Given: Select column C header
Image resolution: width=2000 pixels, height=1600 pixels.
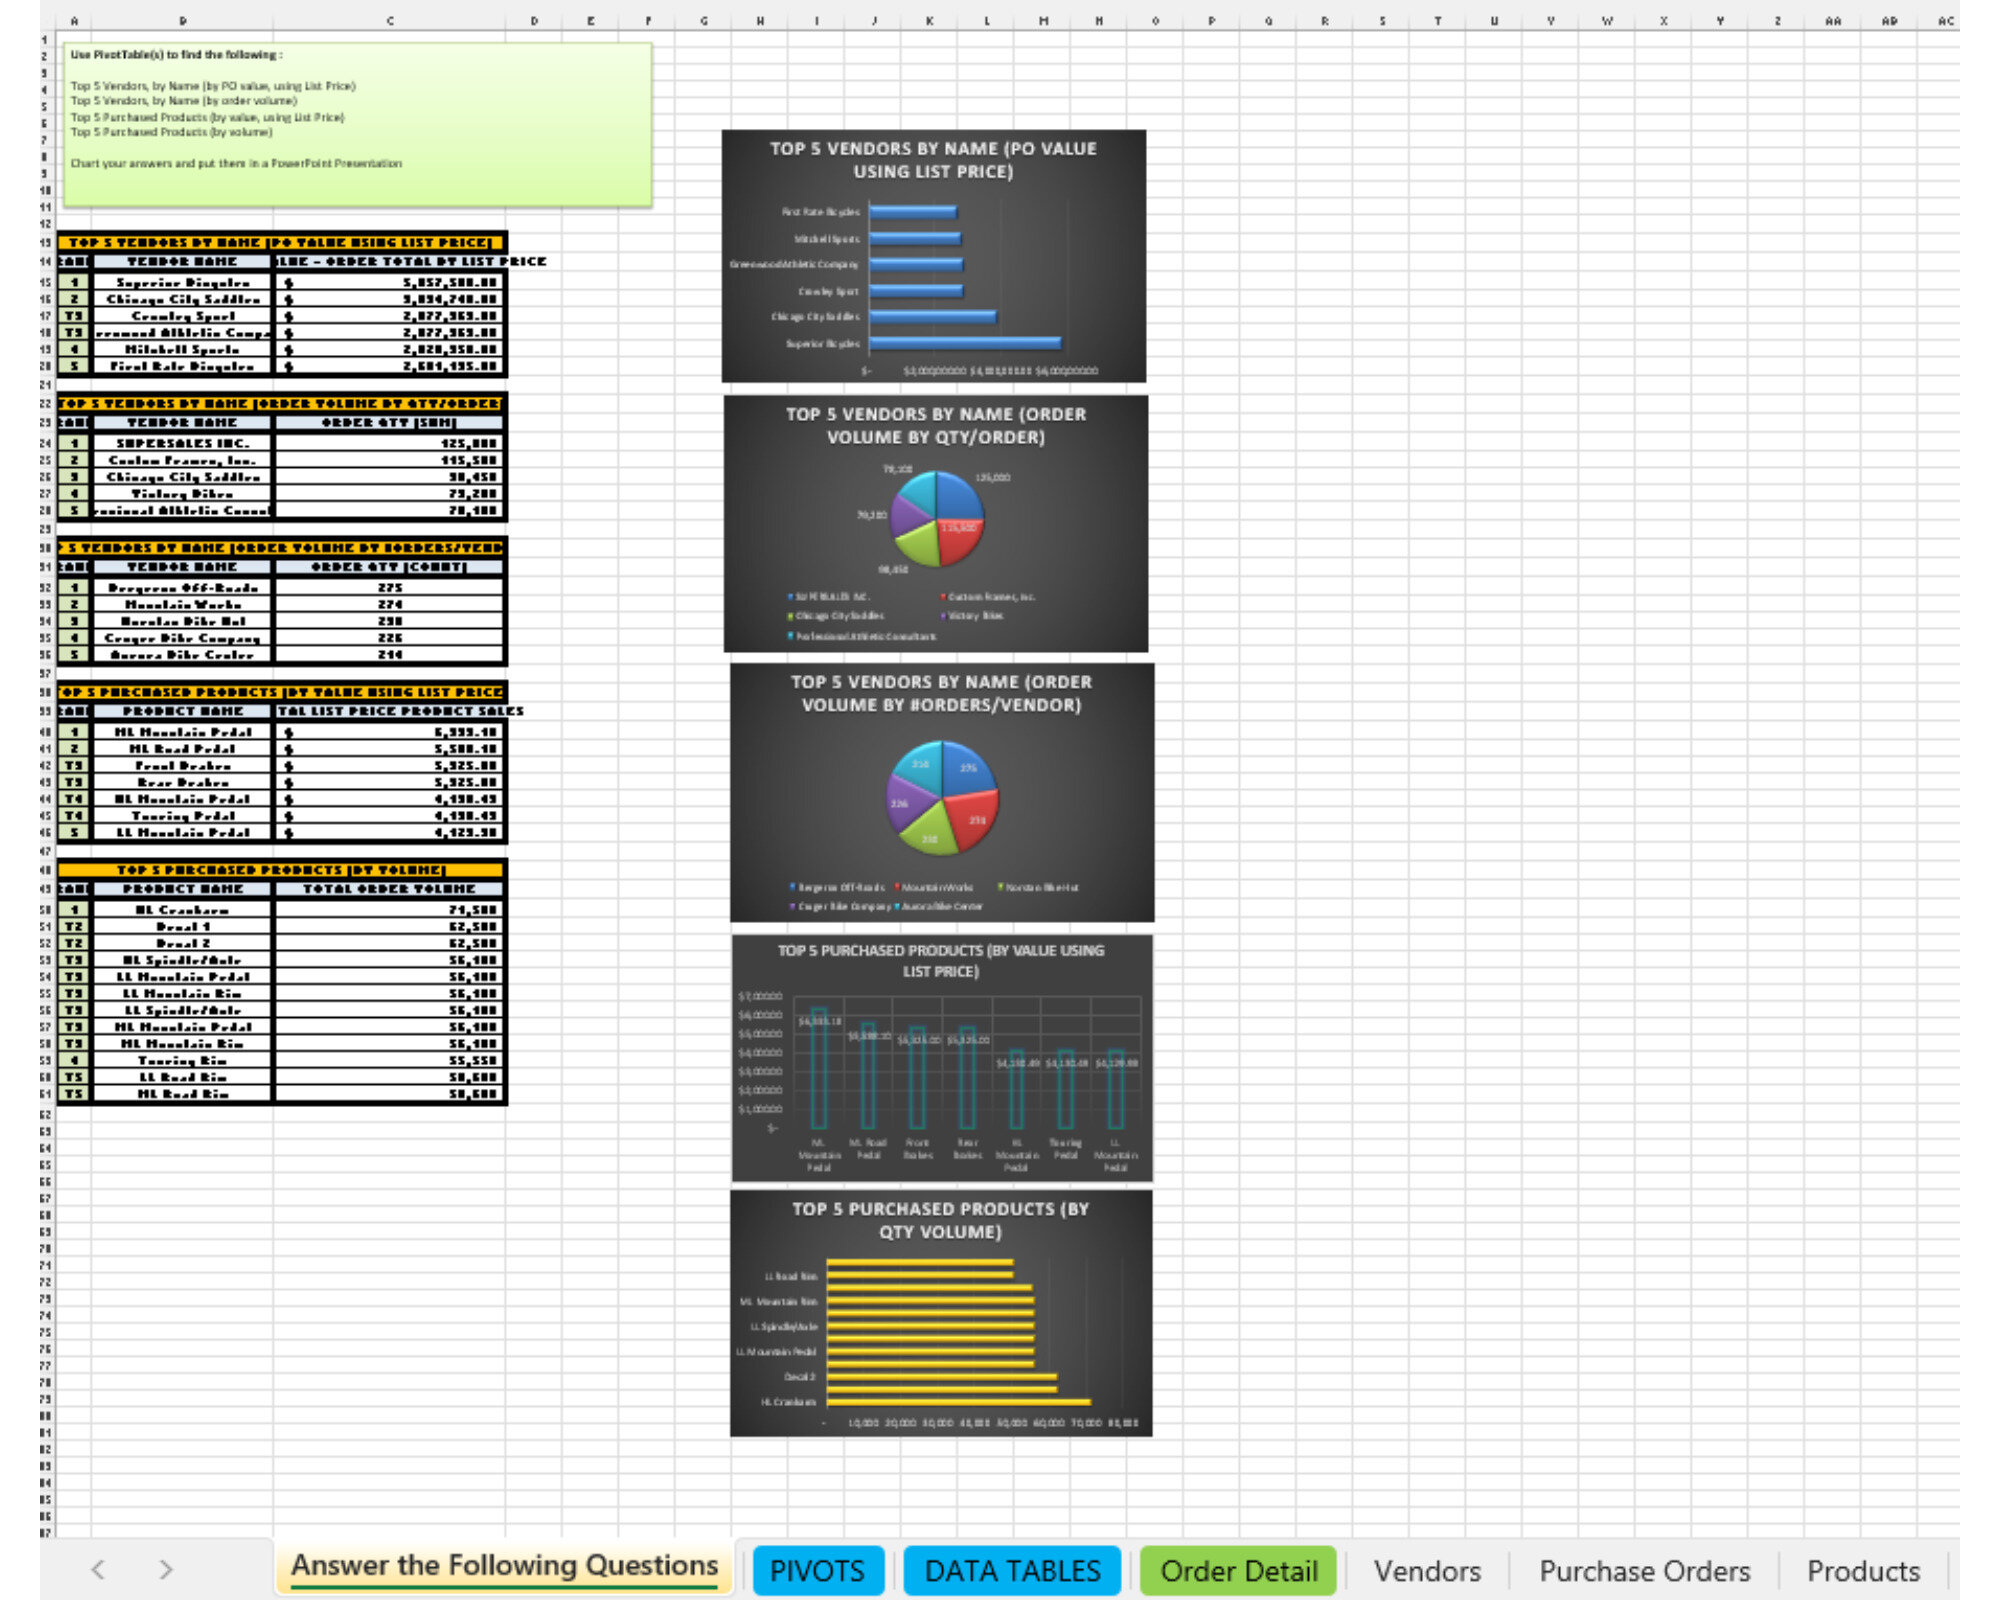Looking at the screenshot, I should [x=389, y=20].
